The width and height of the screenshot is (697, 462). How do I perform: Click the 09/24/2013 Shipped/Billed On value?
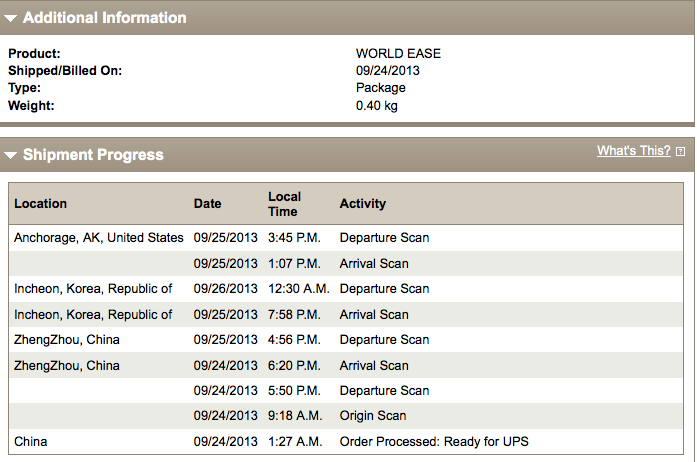click(388, 71)
